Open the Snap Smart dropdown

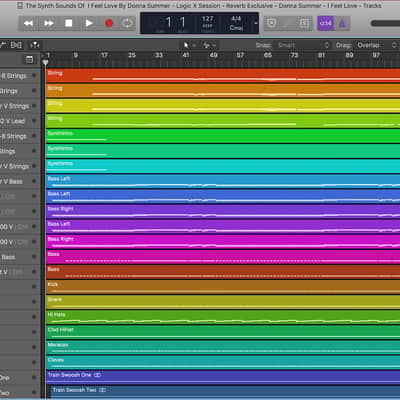pyautogui.click(x=302, y=45)
